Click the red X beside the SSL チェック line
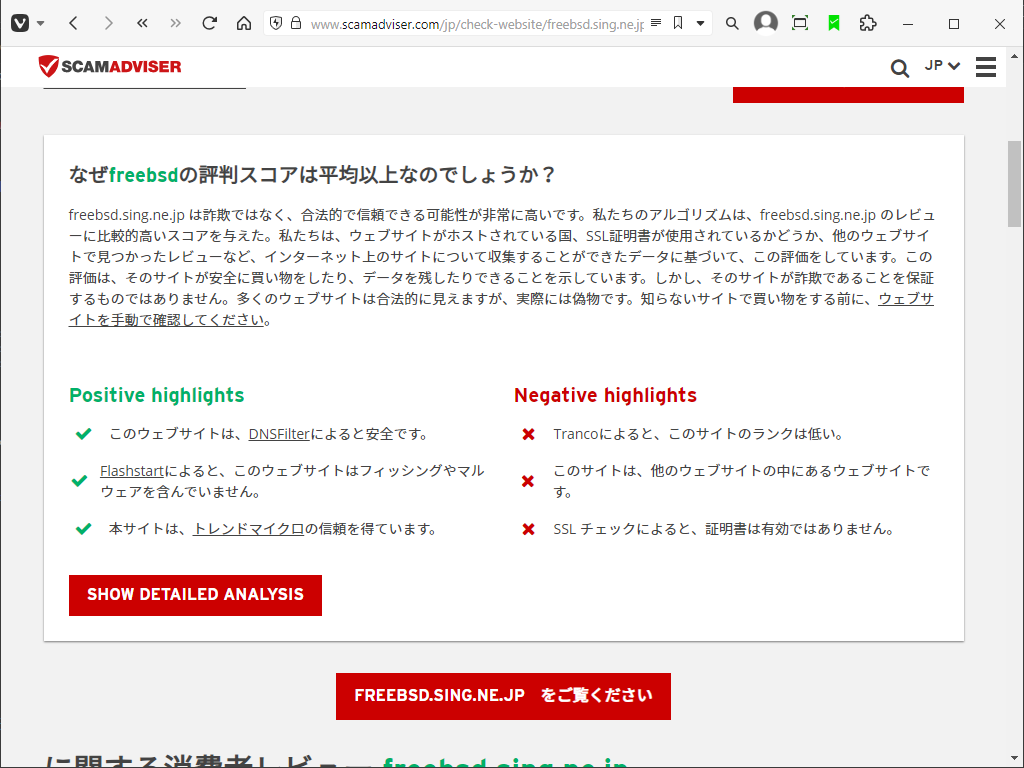 528,529
